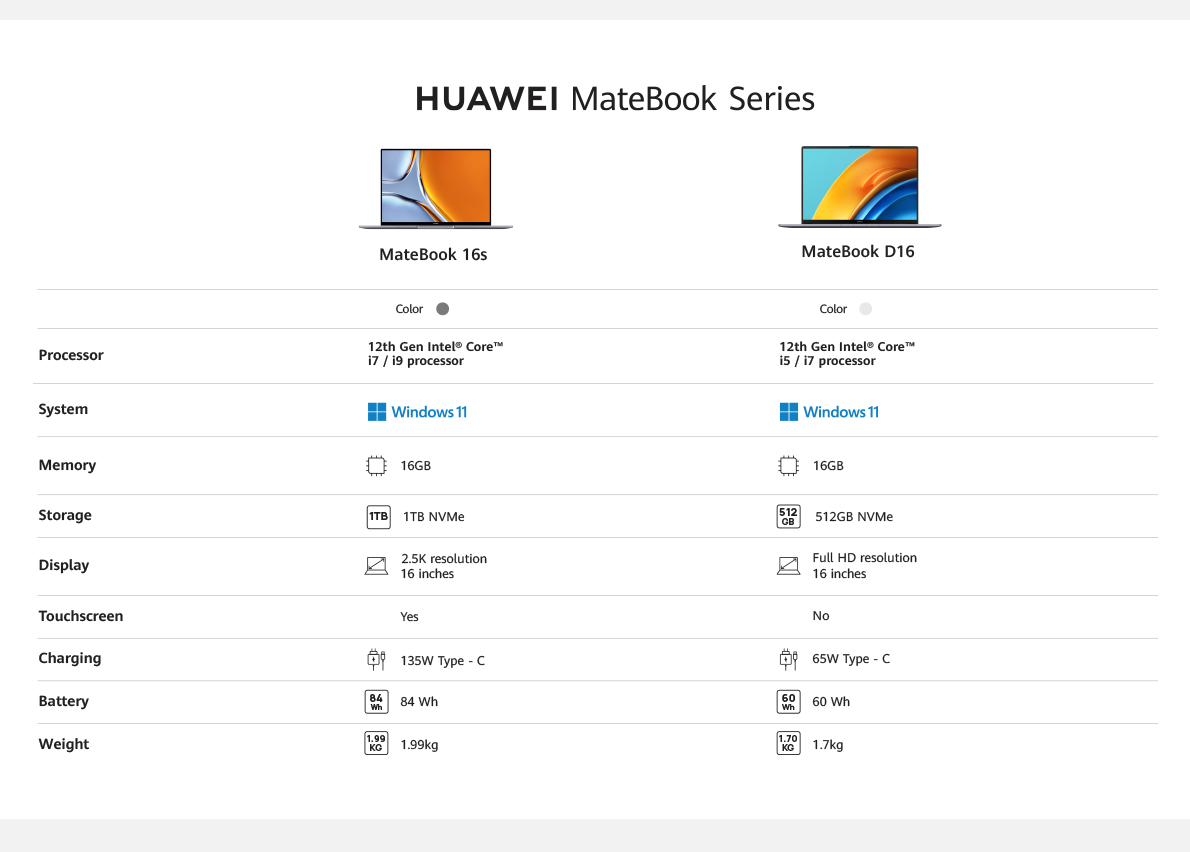
Task: Click the Windows 11 logo under MateBook D16
Action: [x=829, y=412]
